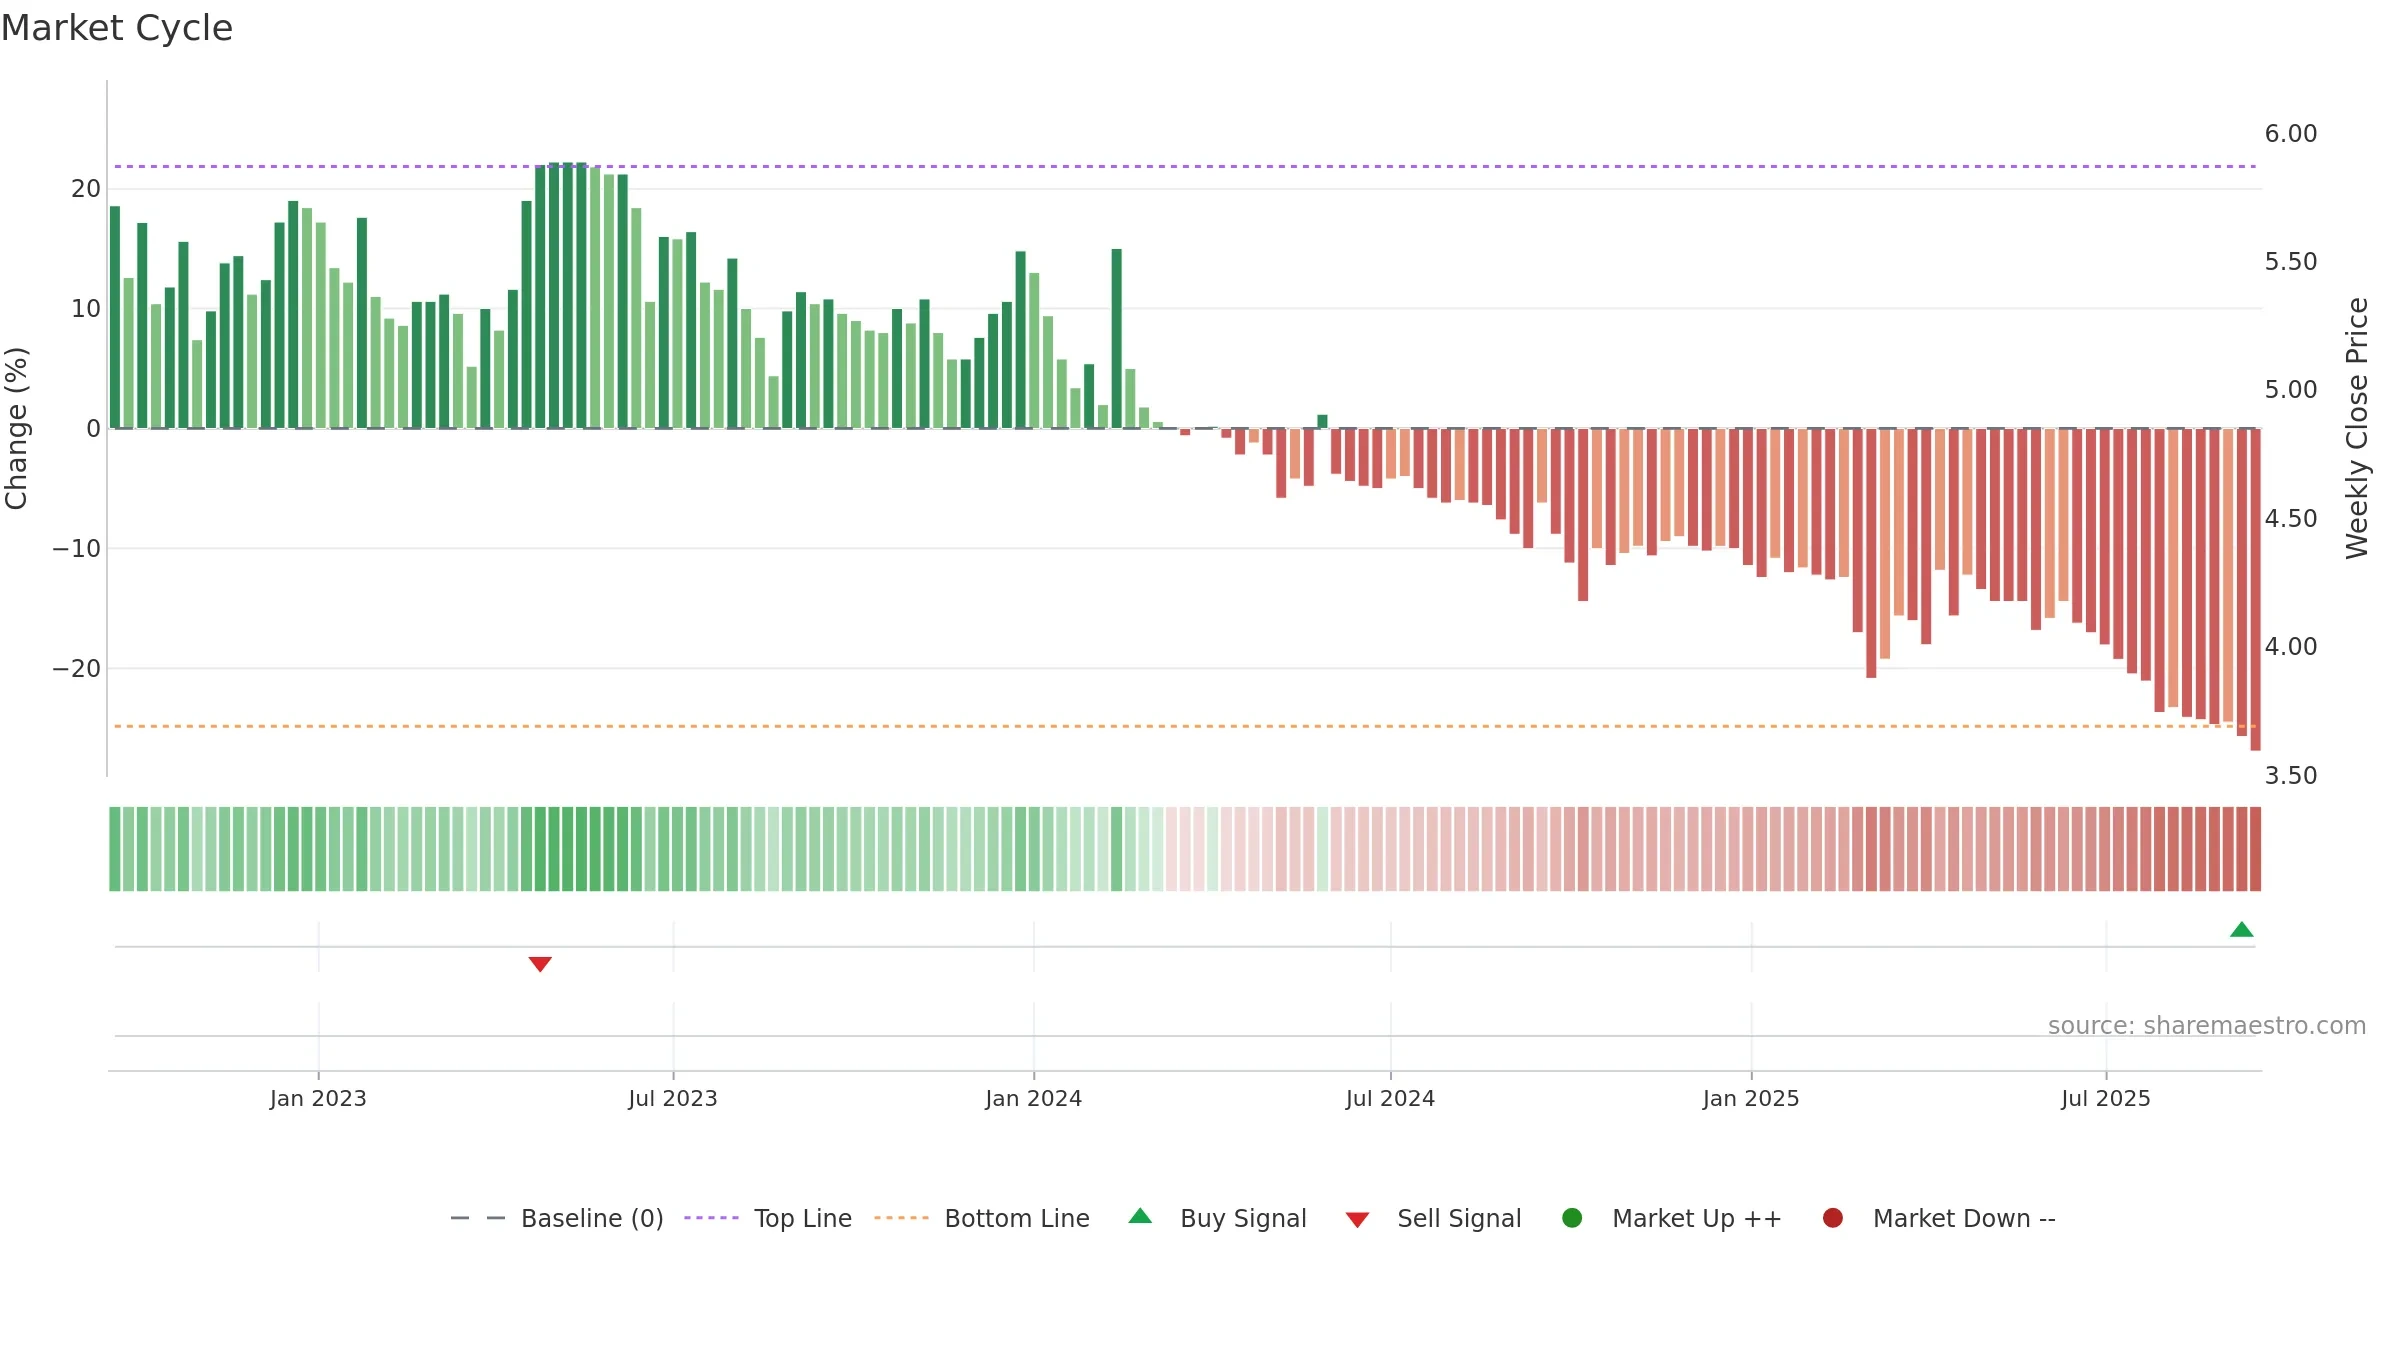The height and width of the screenshot is (1350, 2400).
Task: Click the 4.50 price axis value
Action: (2291, 519)
